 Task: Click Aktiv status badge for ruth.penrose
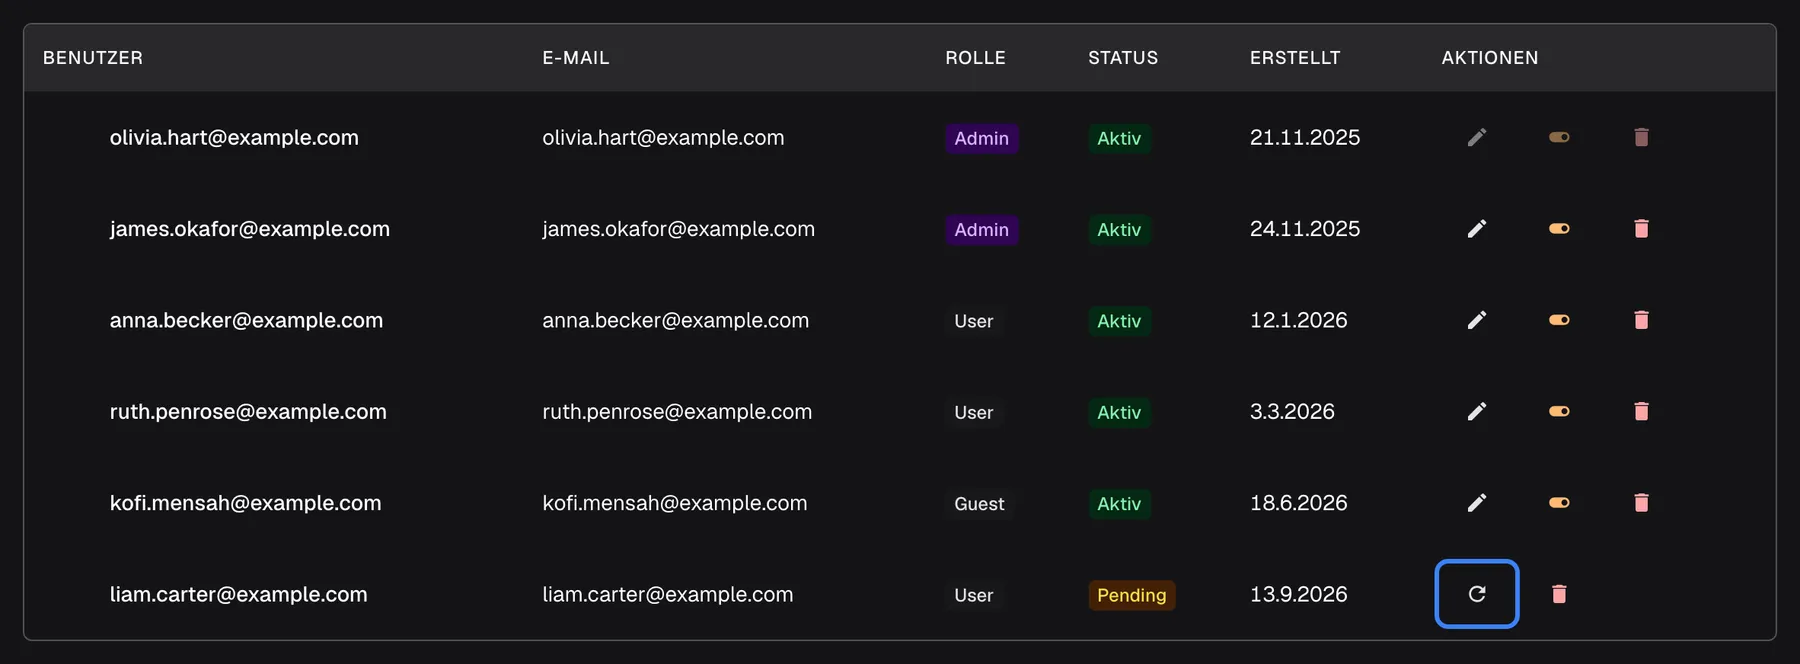[x=1119, y=412]
